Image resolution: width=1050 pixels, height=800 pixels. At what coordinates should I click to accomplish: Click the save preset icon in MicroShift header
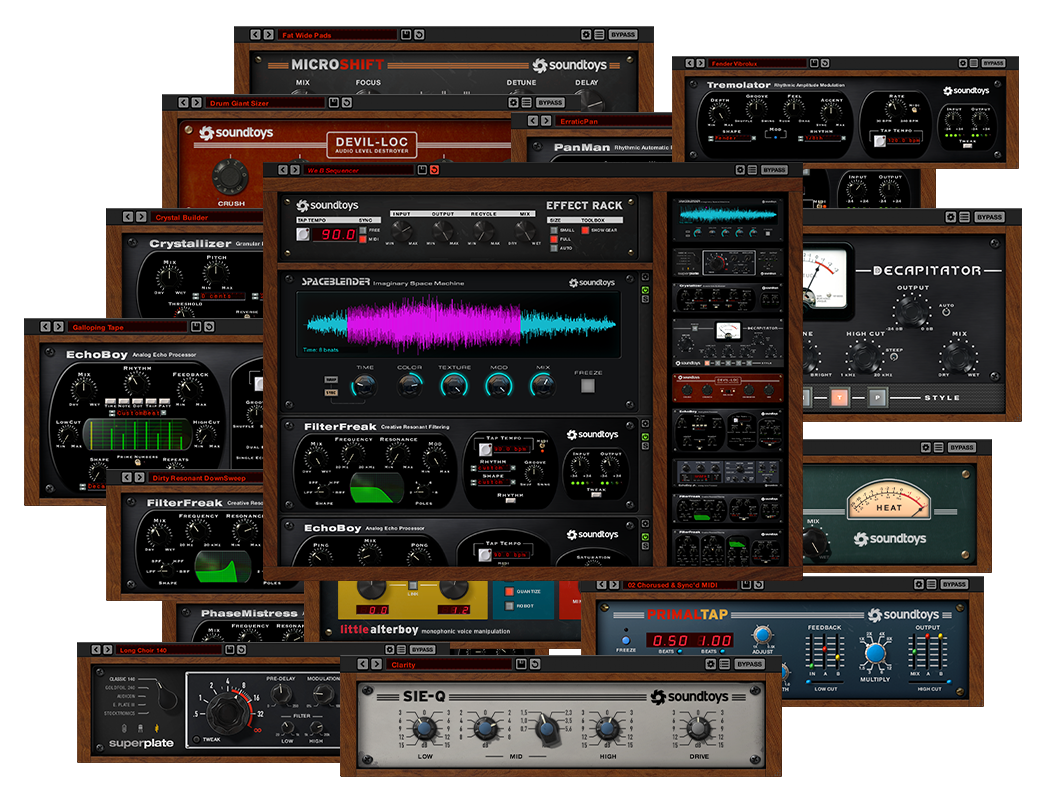(x=407, y=34)
